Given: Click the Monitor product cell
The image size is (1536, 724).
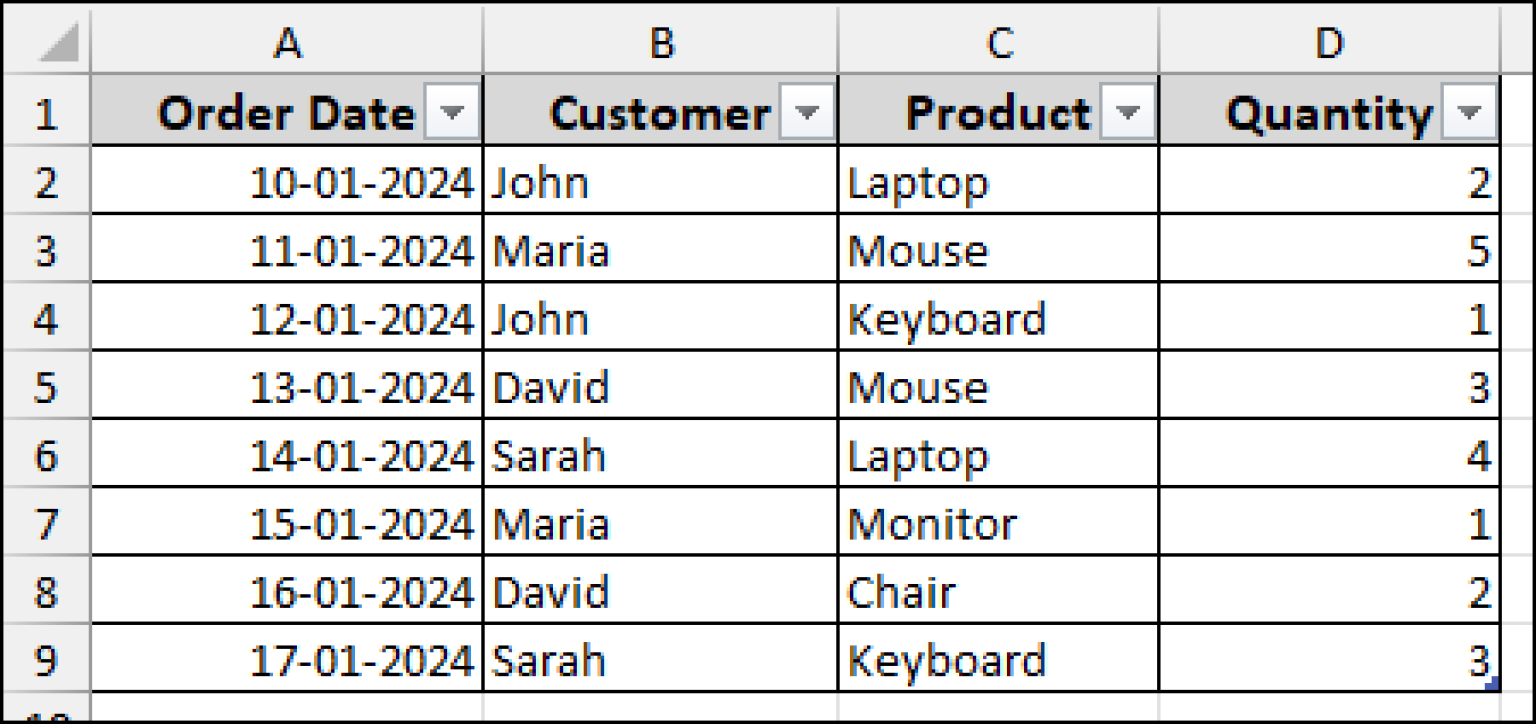Looking at the screenshot, I should (998, 523).
